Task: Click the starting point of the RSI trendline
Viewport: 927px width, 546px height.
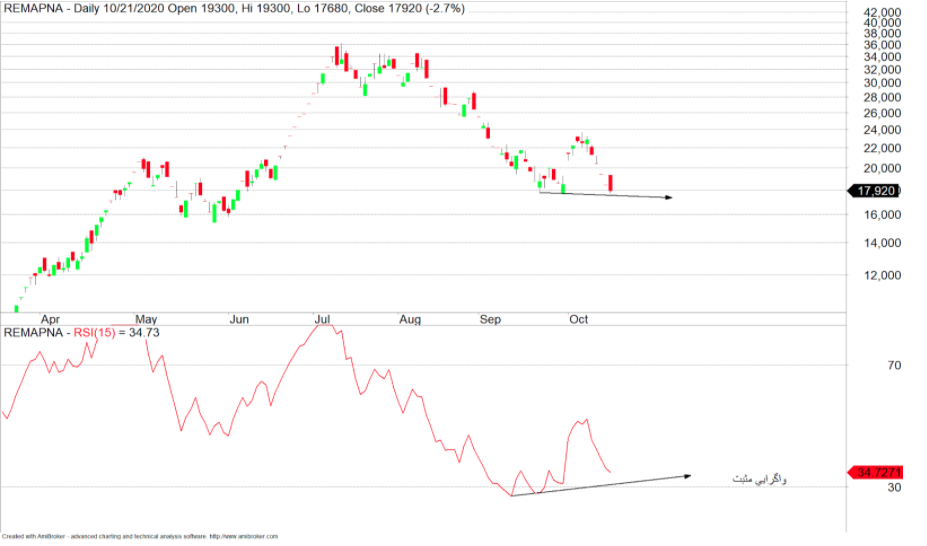Action: [511, 495]
